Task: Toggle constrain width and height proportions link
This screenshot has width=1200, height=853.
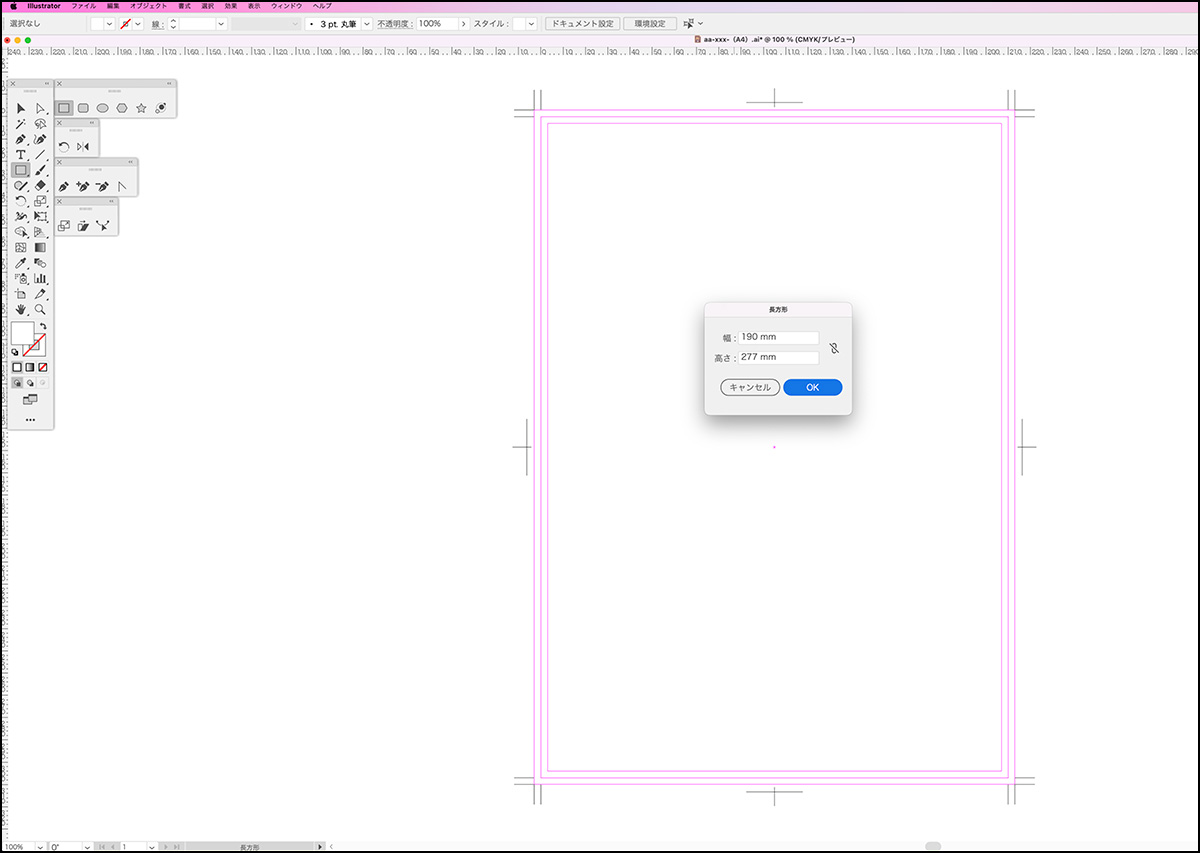Action: pos(833,348)
